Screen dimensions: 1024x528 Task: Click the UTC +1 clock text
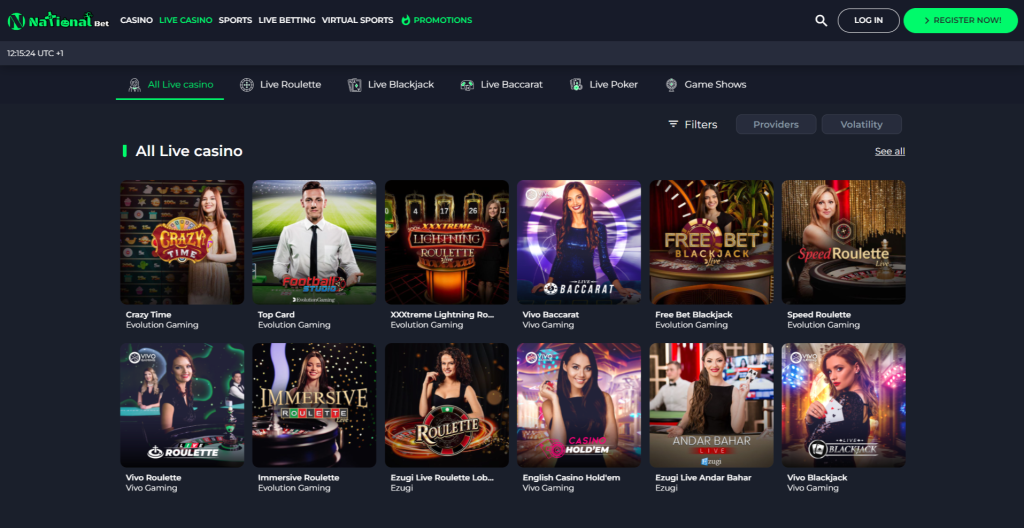pyautogui.click(x=35, y=53)
